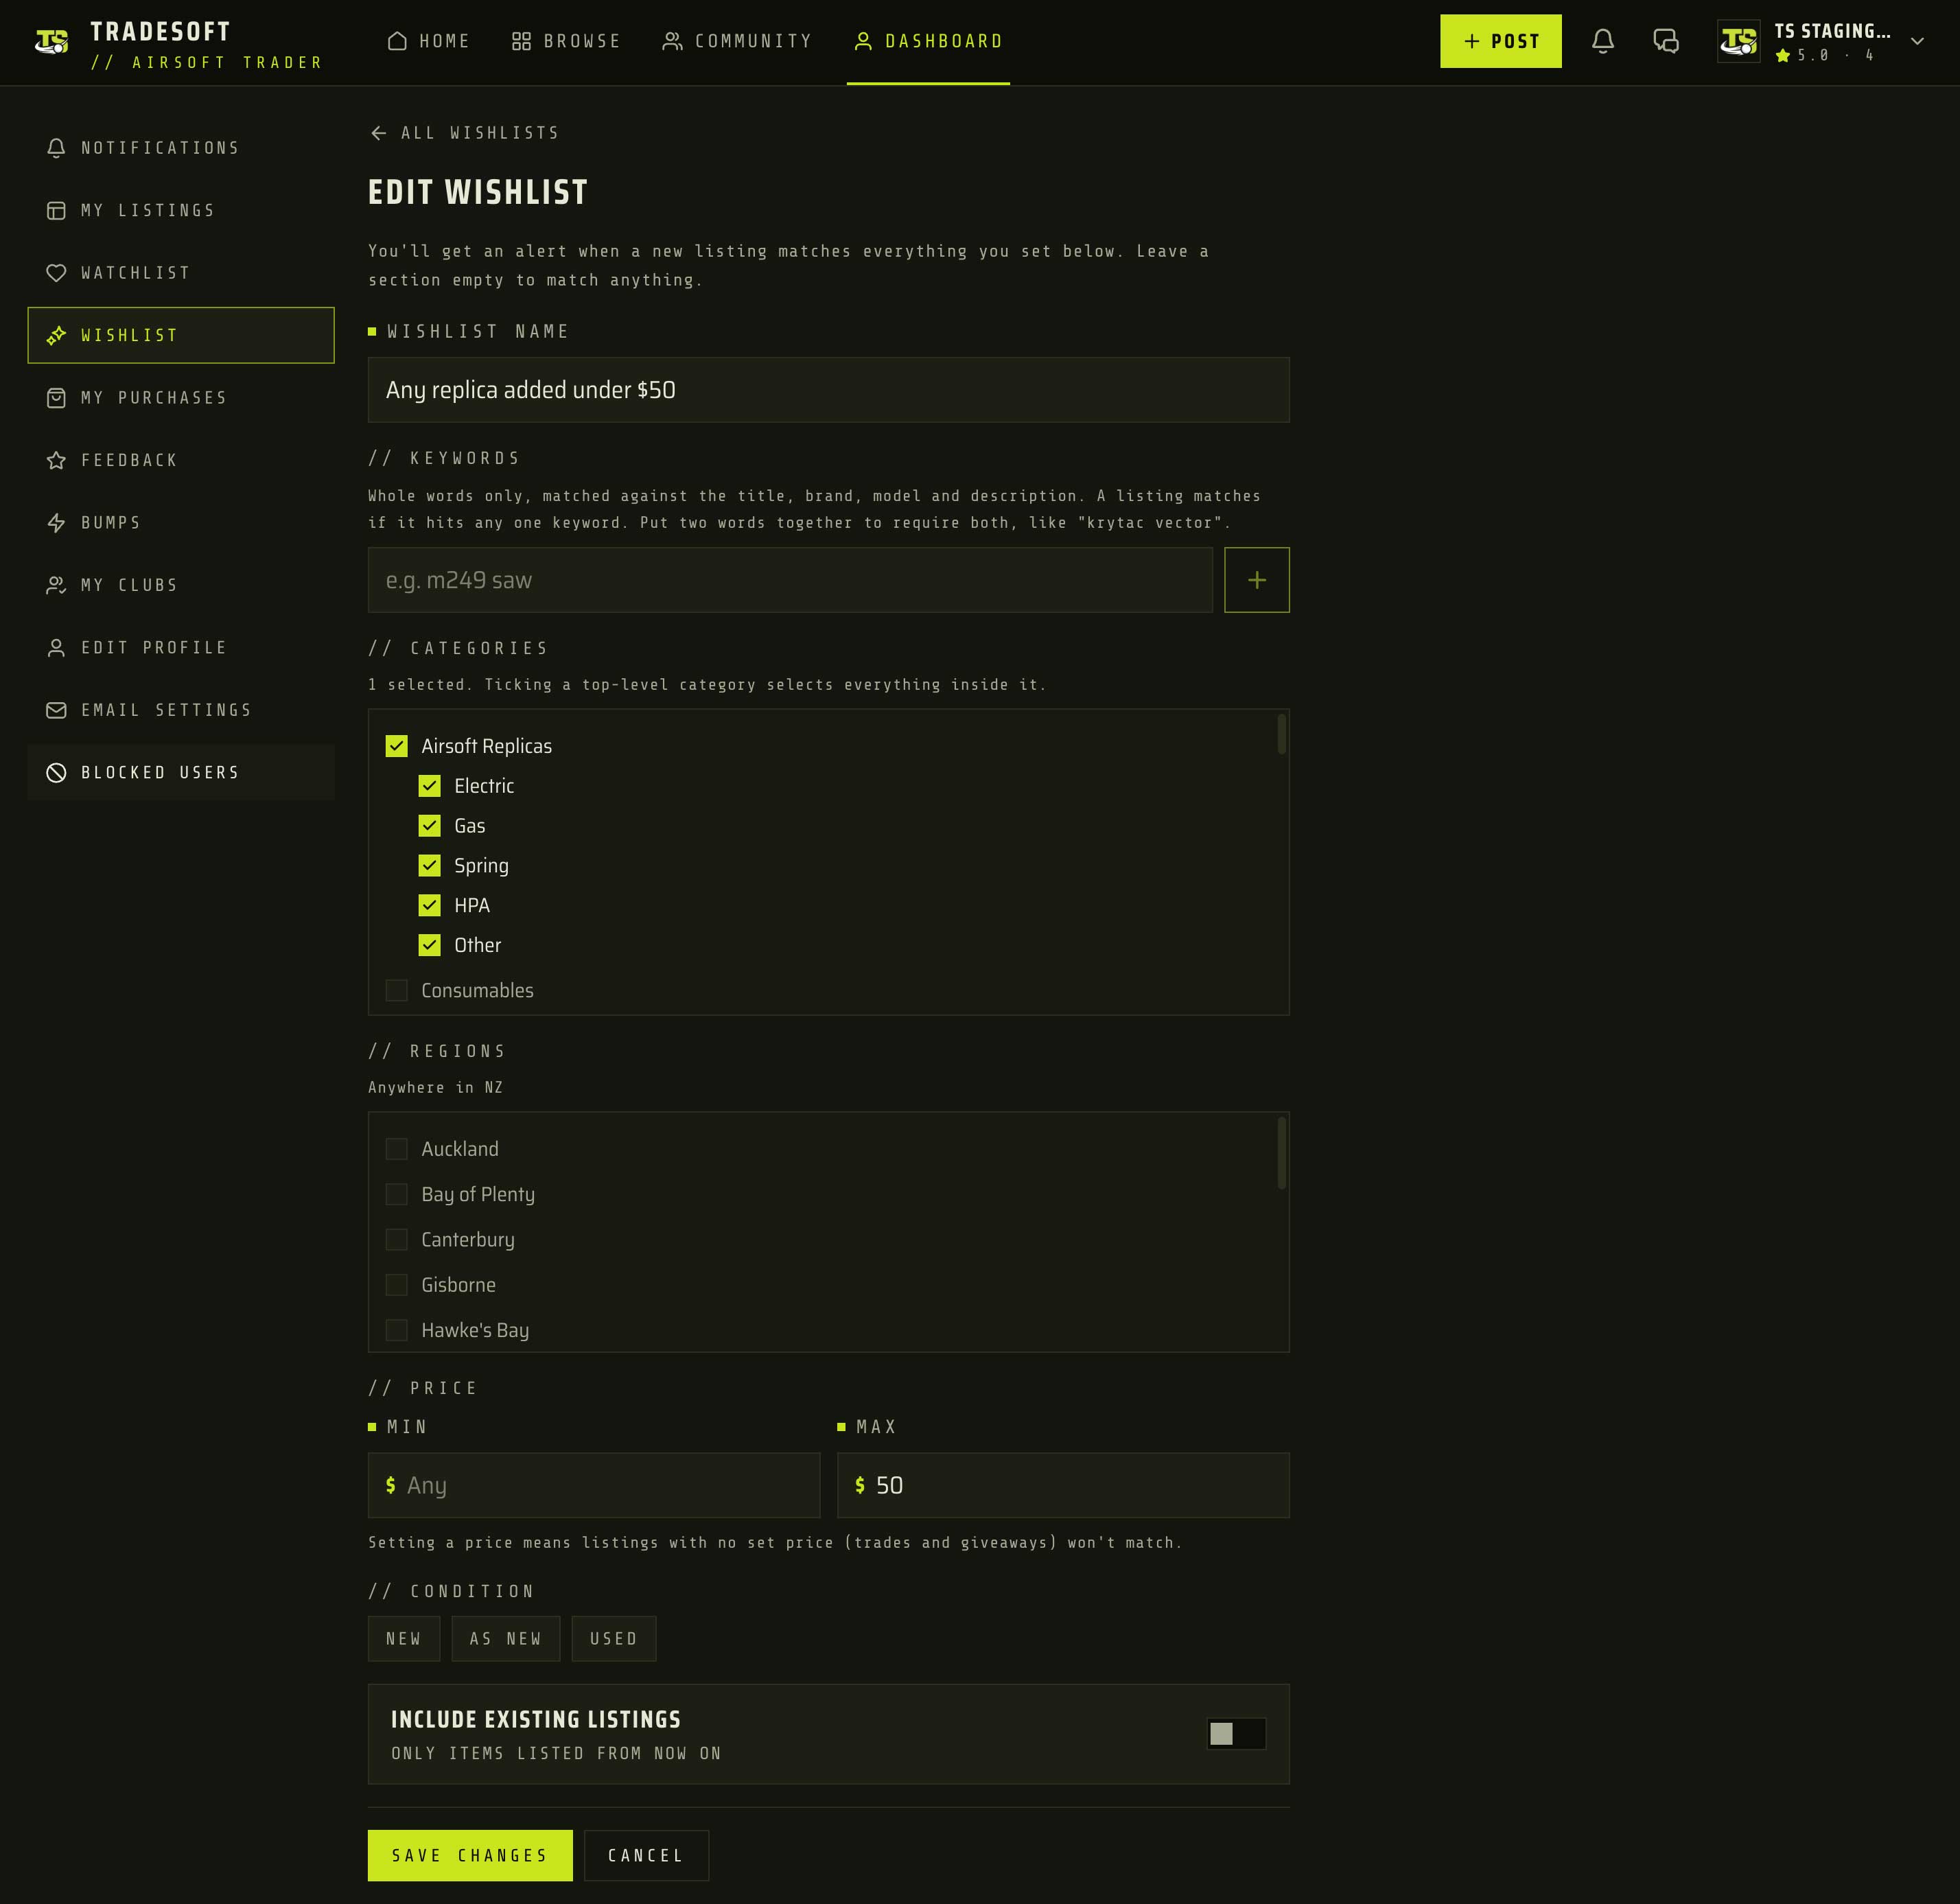Open Feedback star icon item
This screenshot has height=1904, width=1960.
pyautogui.click(x=181, y=460)
